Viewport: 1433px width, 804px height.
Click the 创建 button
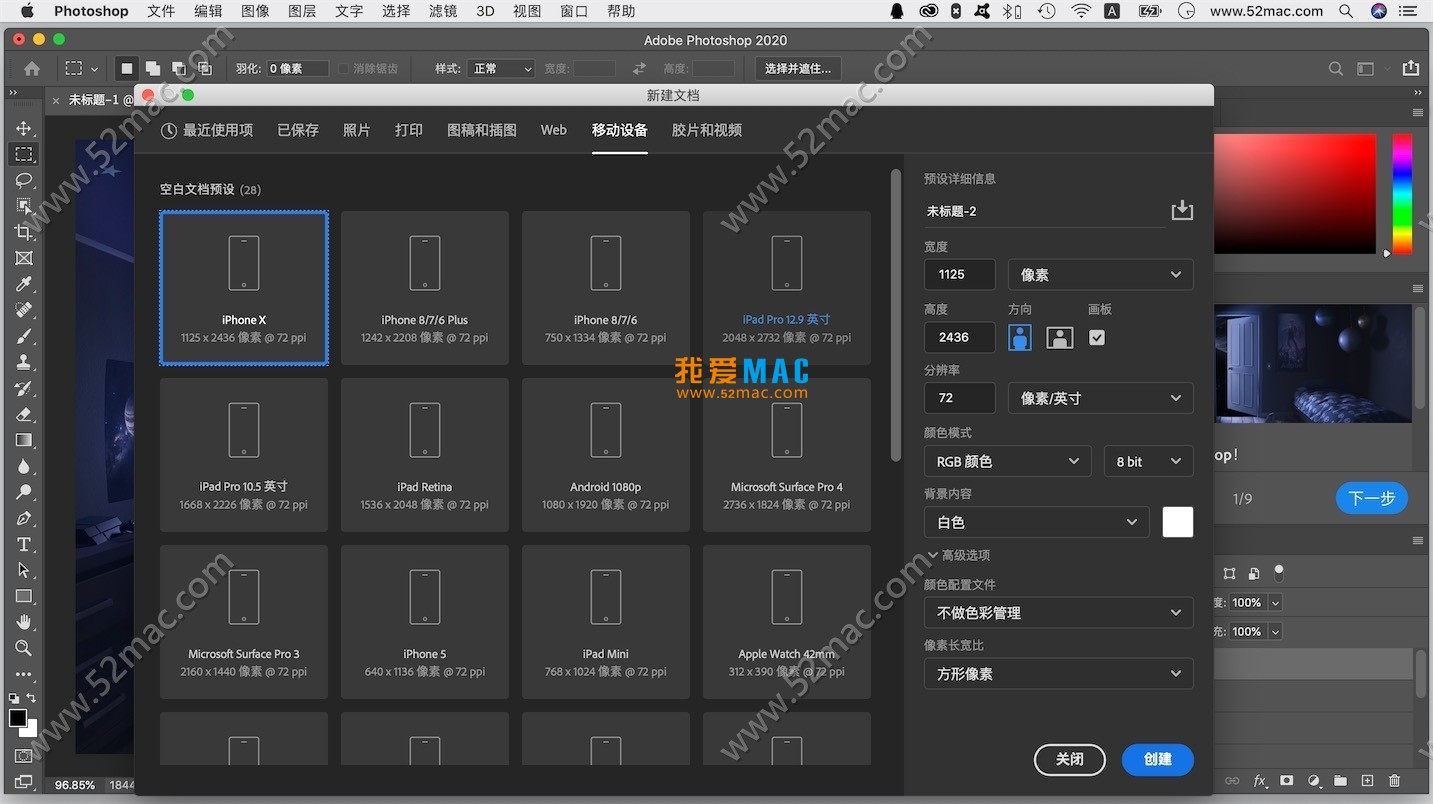1157,759
